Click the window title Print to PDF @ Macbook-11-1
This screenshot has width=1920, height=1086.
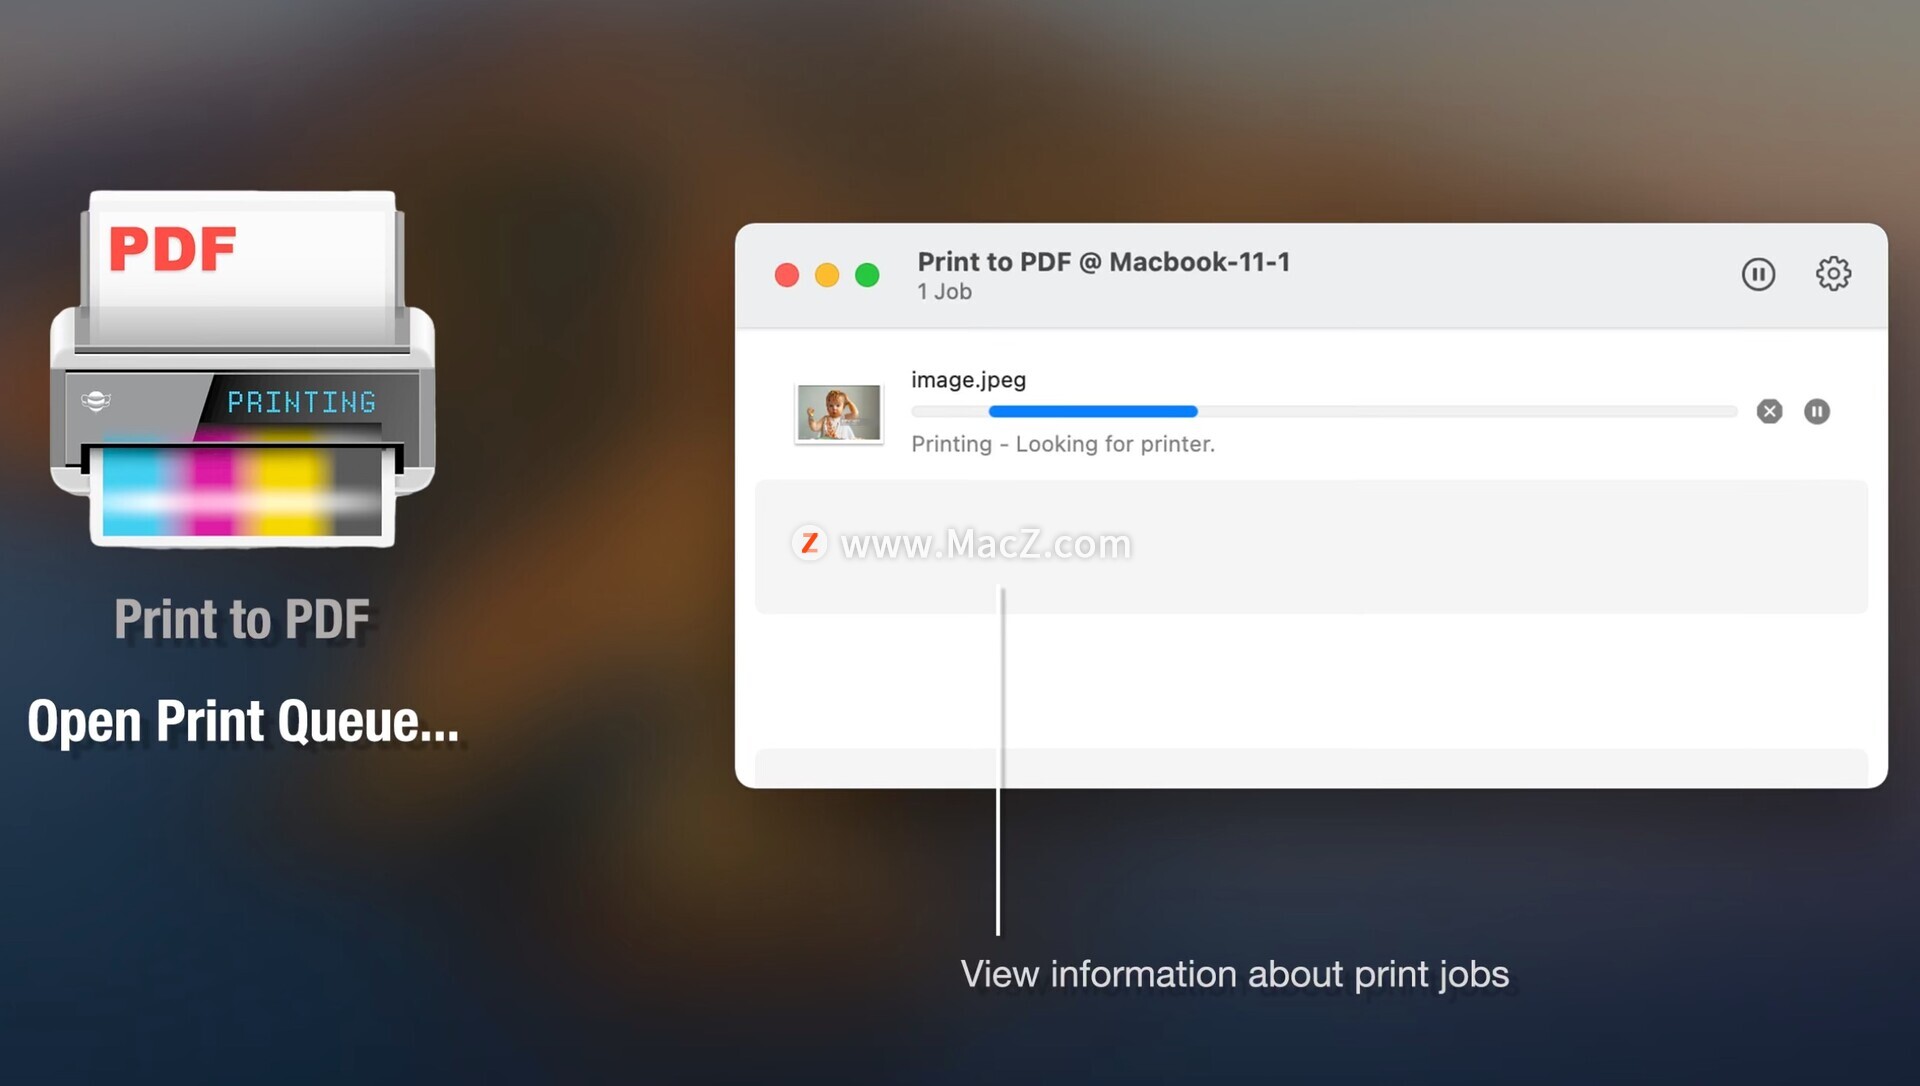pyautogui.click(x=1103, y=262)
